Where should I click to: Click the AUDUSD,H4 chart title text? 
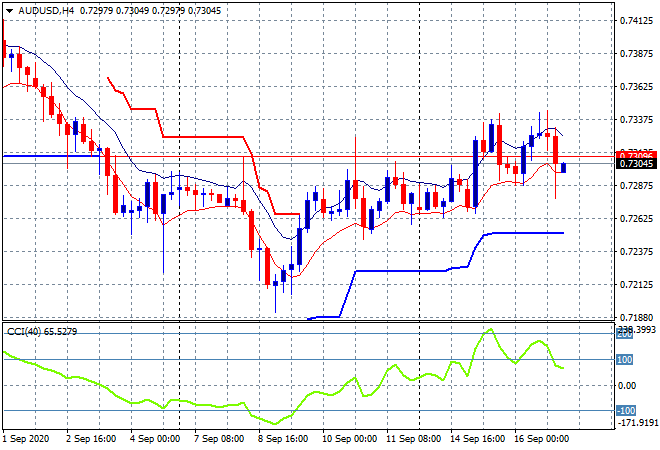[x=46, y=11]
